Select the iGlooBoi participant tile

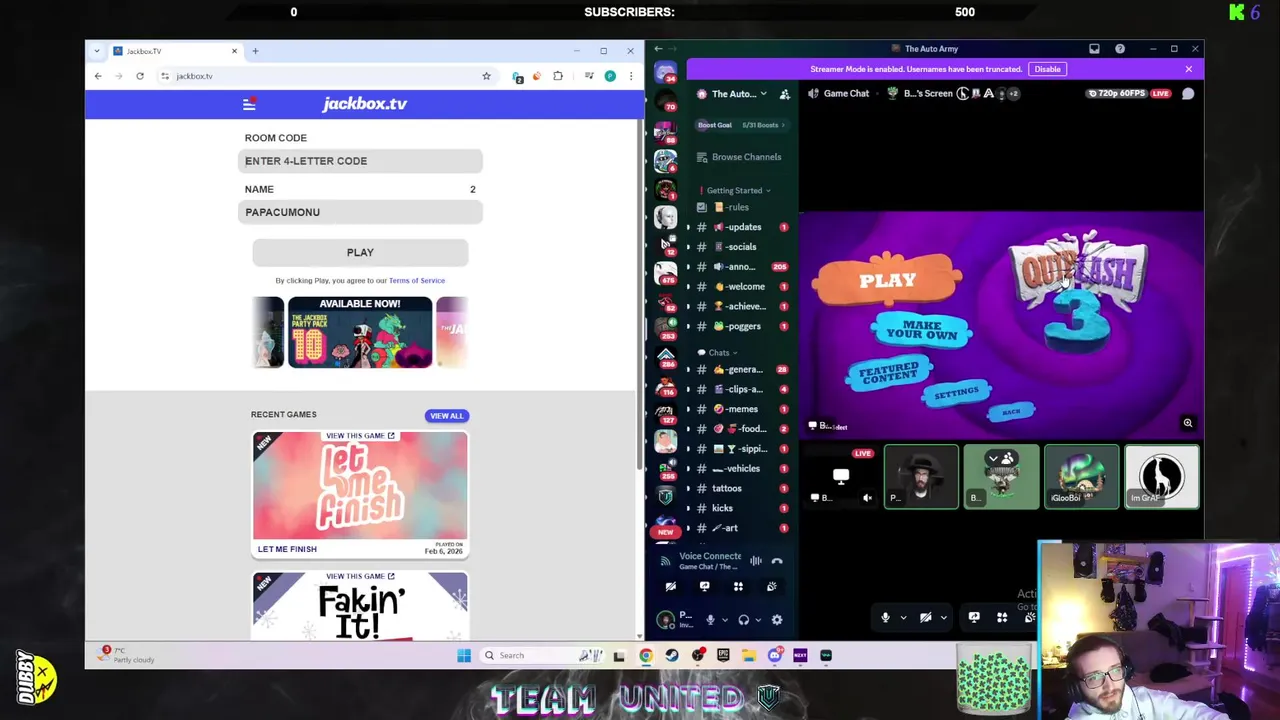point(1081,477)
